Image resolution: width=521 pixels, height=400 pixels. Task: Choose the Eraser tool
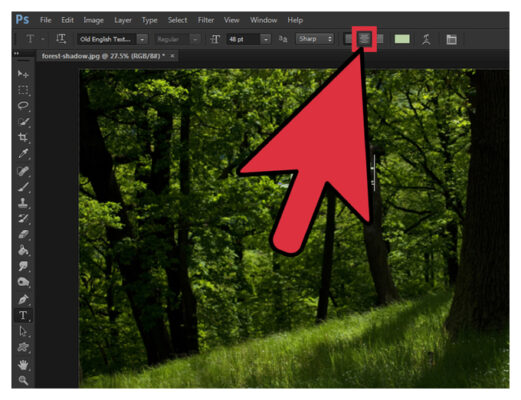23,235
